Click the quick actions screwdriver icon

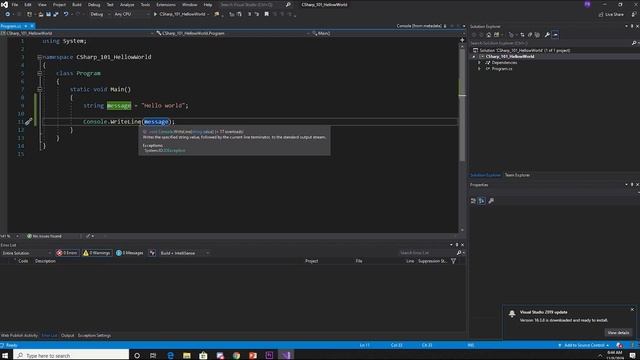(28, 121)
